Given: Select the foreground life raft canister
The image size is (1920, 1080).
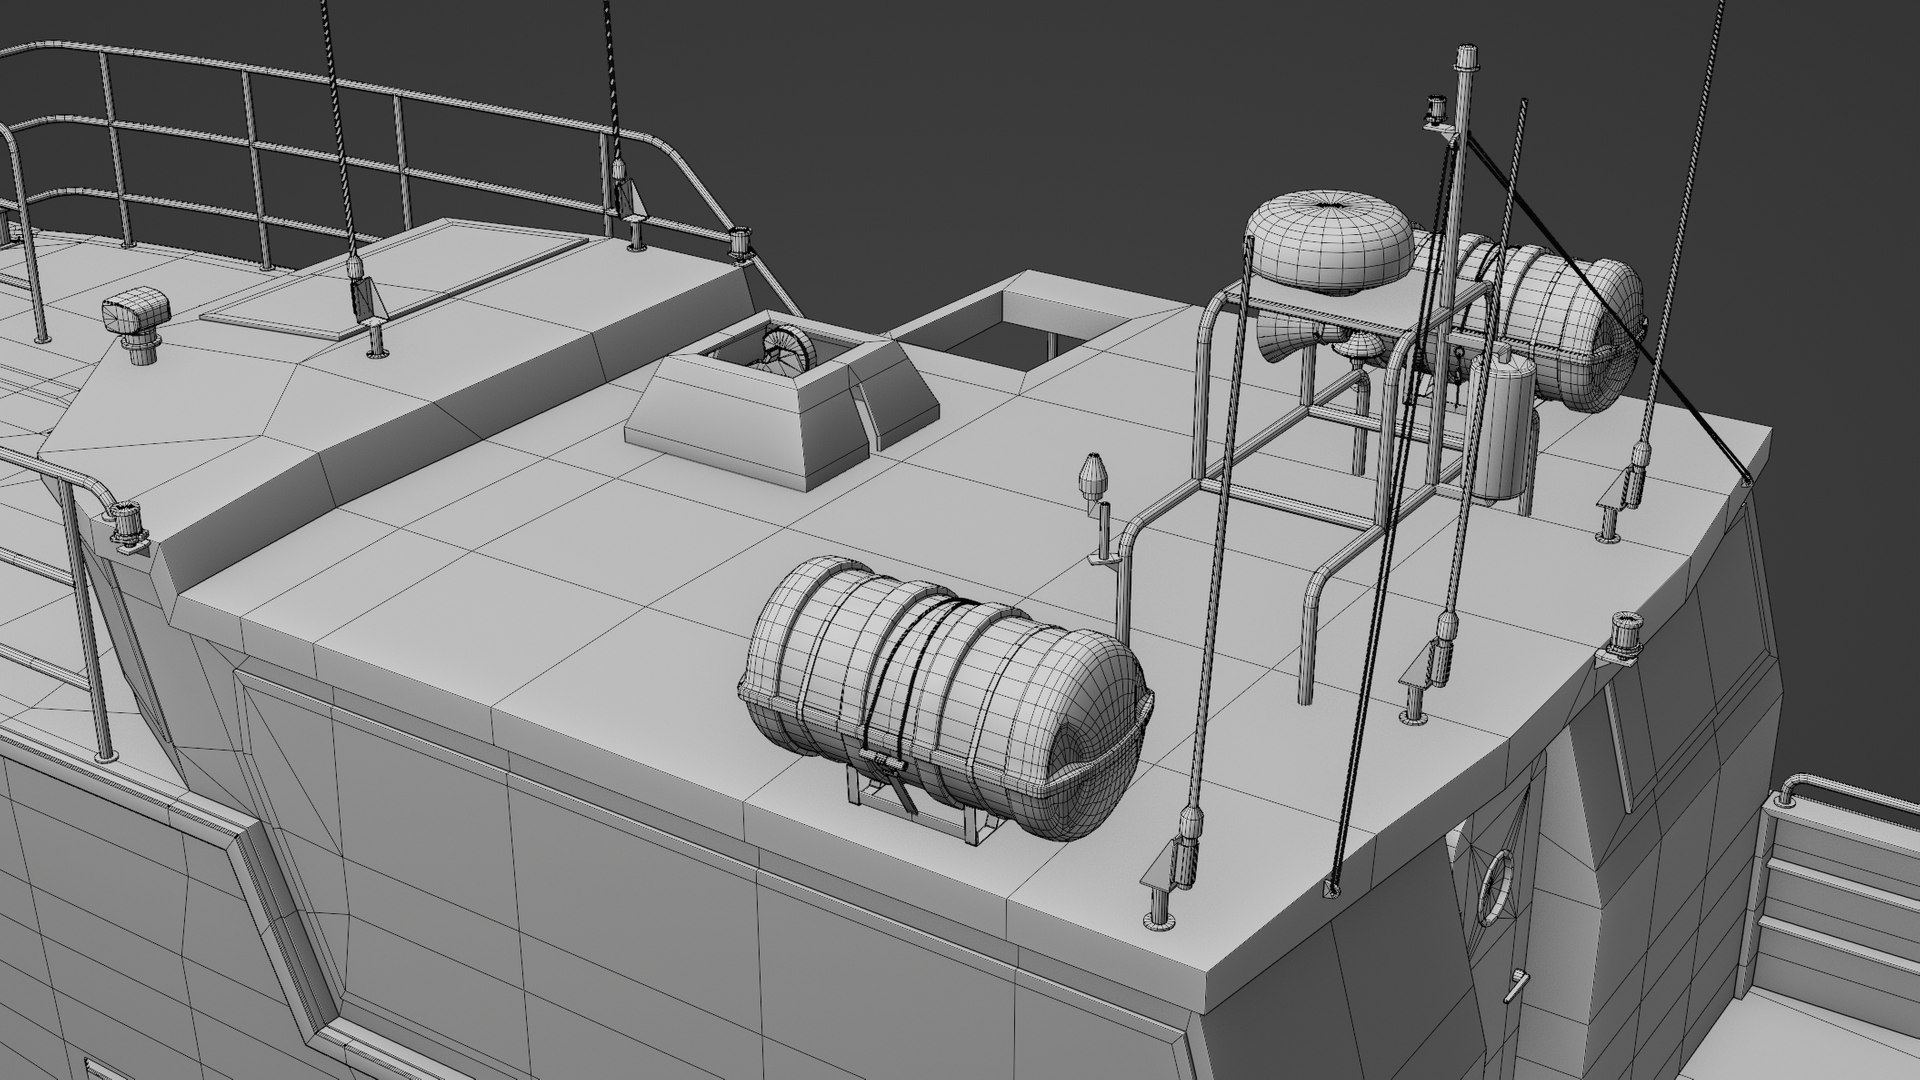Looking at the screenshot, I should (945, 697).
